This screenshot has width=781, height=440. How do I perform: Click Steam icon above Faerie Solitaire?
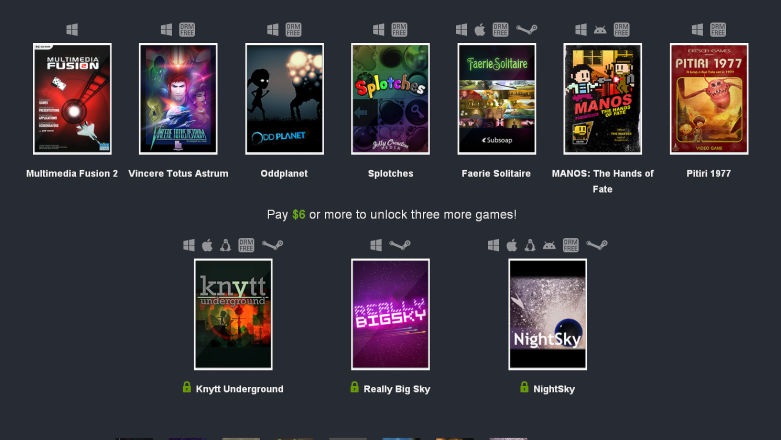(526, 30)
